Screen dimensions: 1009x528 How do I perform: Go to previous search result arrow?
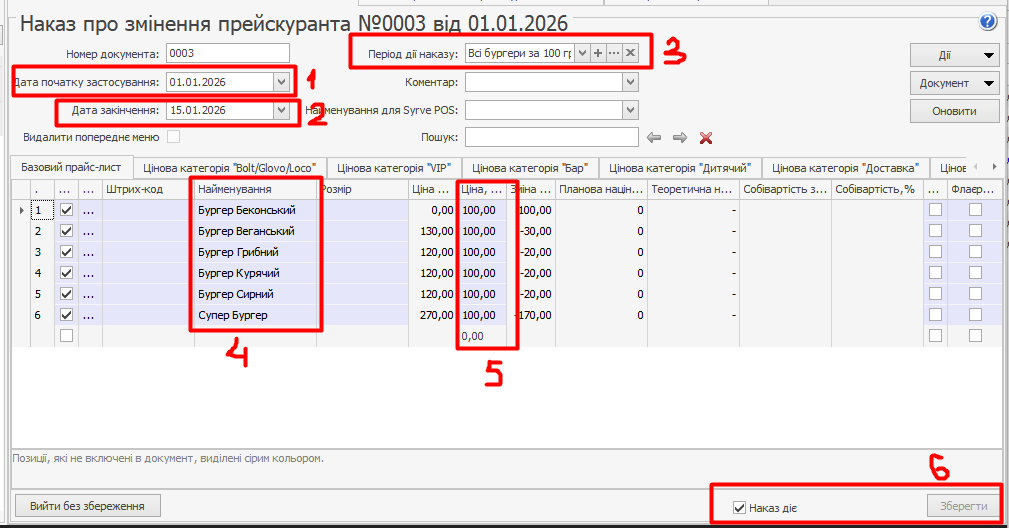click(x=655, y=138)
